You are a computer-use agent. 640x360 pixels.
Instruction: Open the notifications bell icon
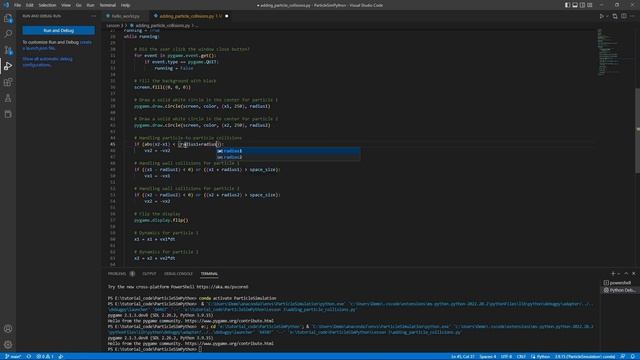633,356
